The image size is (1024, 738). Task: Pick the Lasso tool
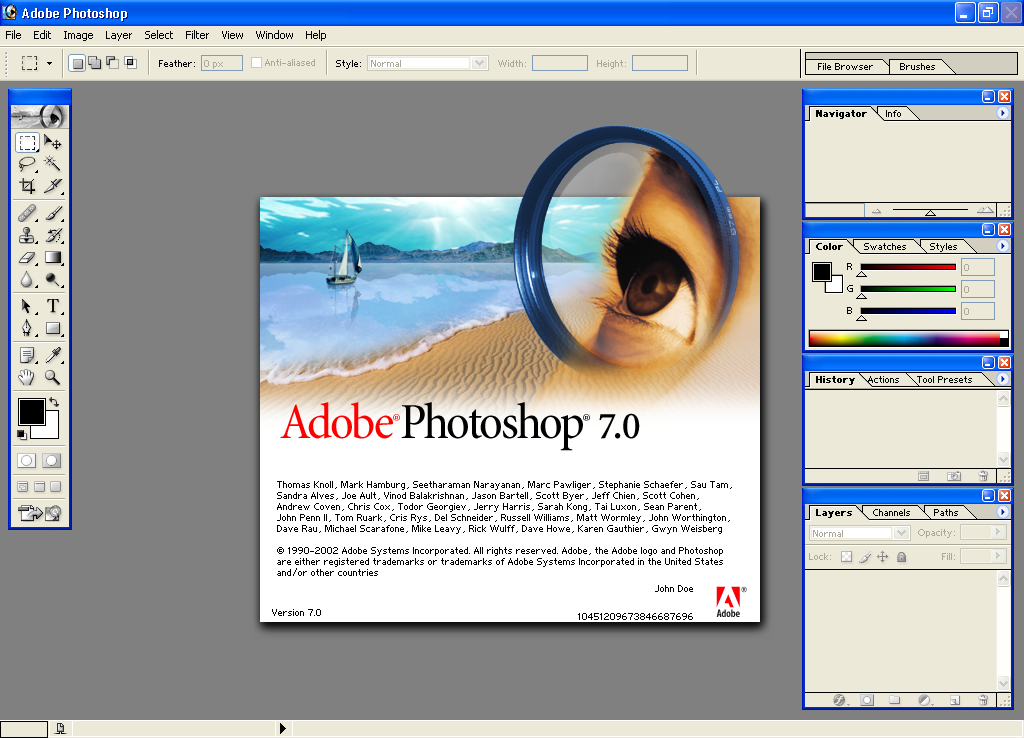point(27,163)
